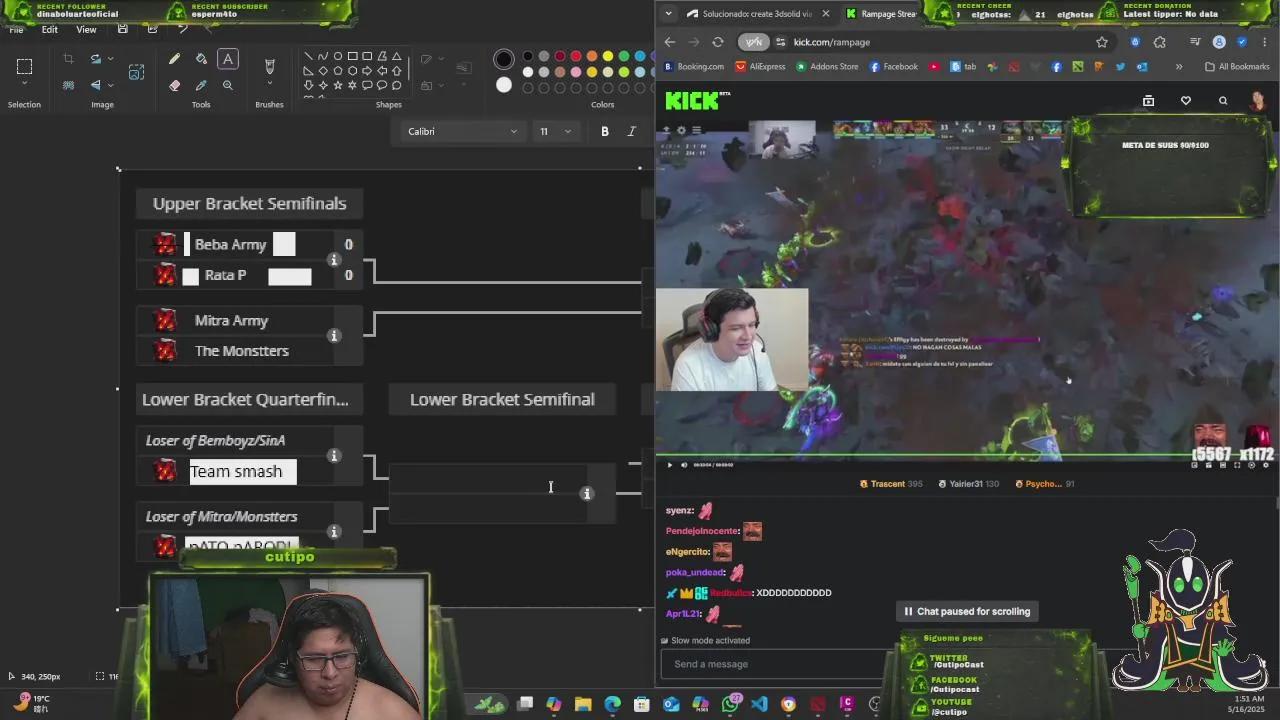Open the File menu in Paint
The width and height of the screenshot is (1280, 720).
click(16, 29)
